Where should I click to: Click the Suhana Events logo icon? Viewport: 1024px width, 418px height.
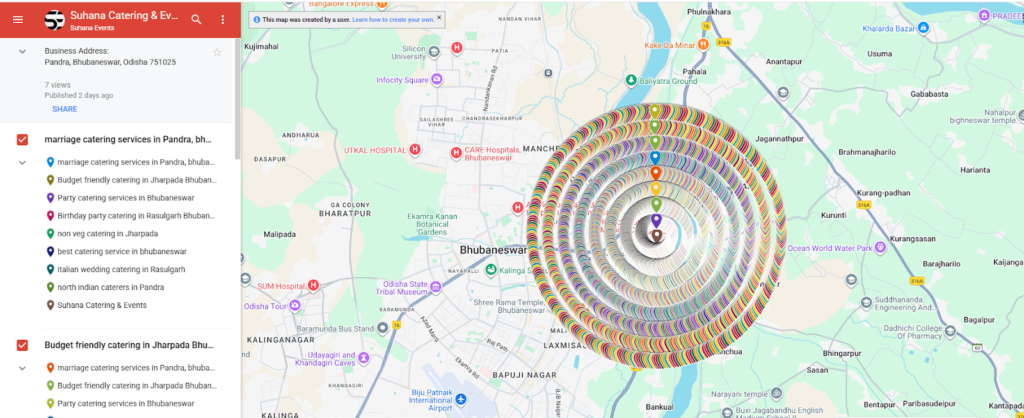[x=52, y=19]
